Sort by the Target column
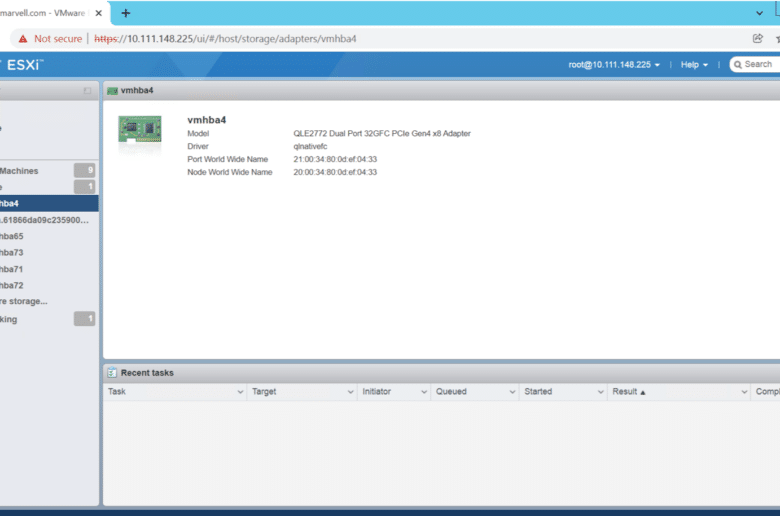 [264, 392]
